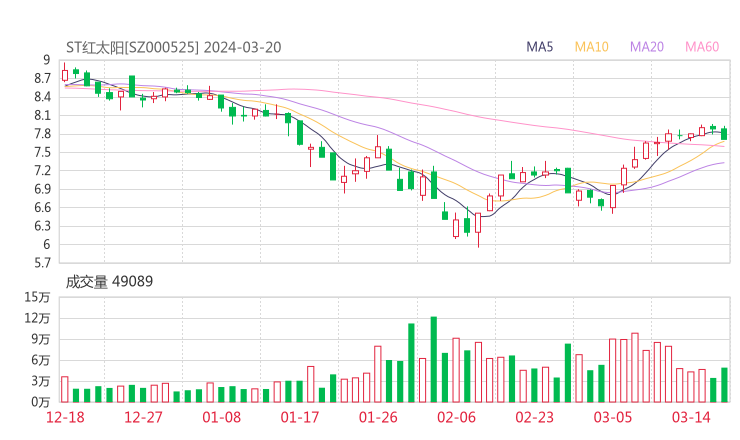Select the 12-27 date on the x-axis
740x440 pixels.
[x=145, y=417]
